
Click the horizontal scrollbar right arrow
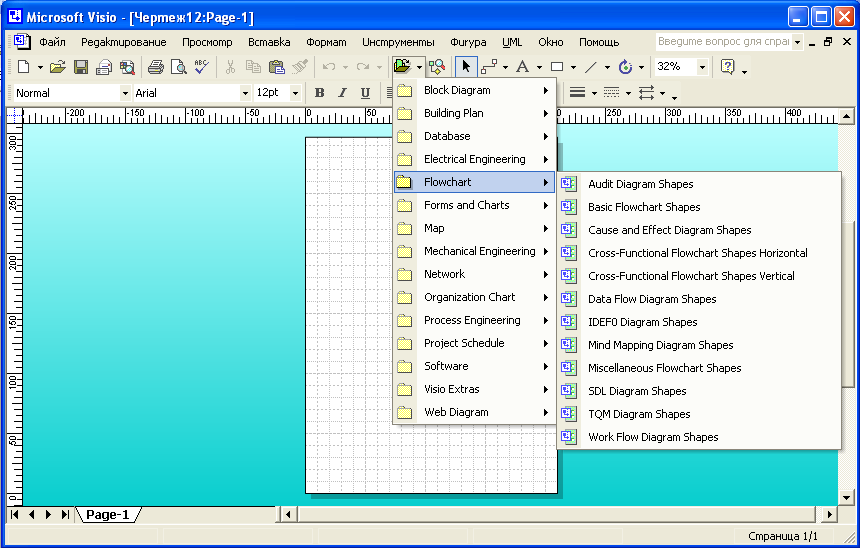pos(829,515)
